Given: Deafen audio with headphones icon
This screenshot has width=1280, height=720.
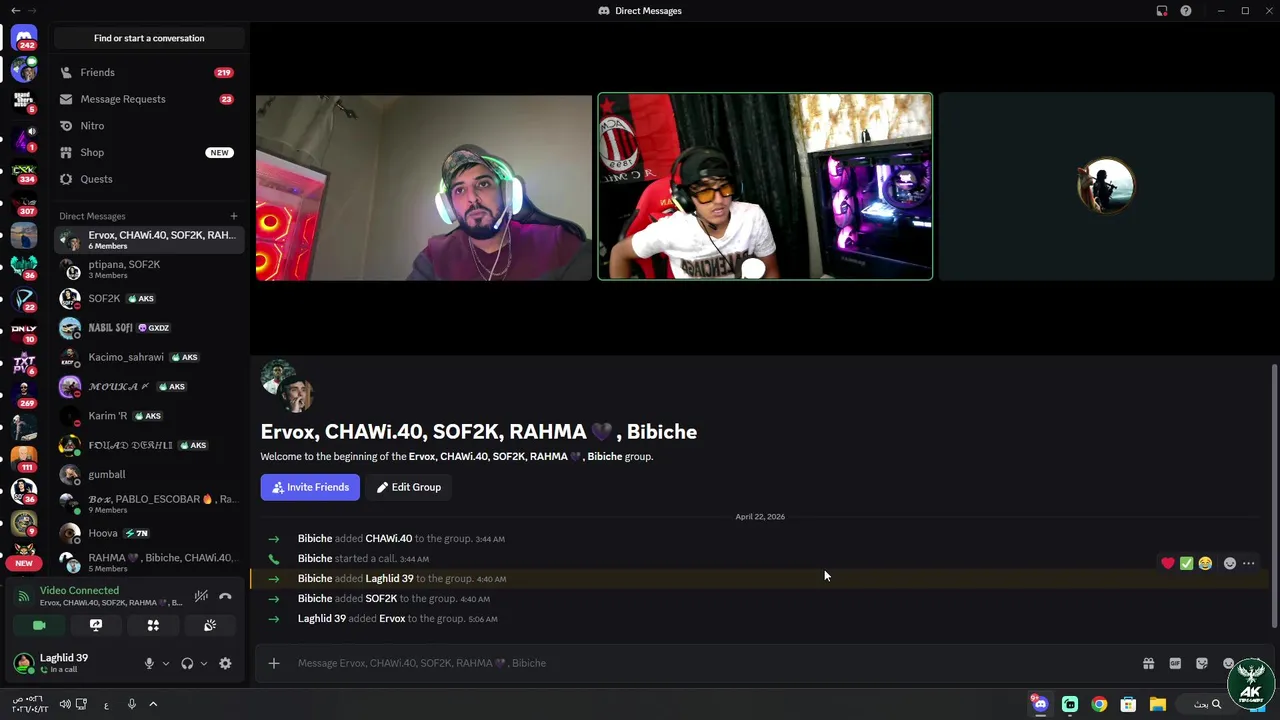Looking at the screenshot, I should 187,663.
